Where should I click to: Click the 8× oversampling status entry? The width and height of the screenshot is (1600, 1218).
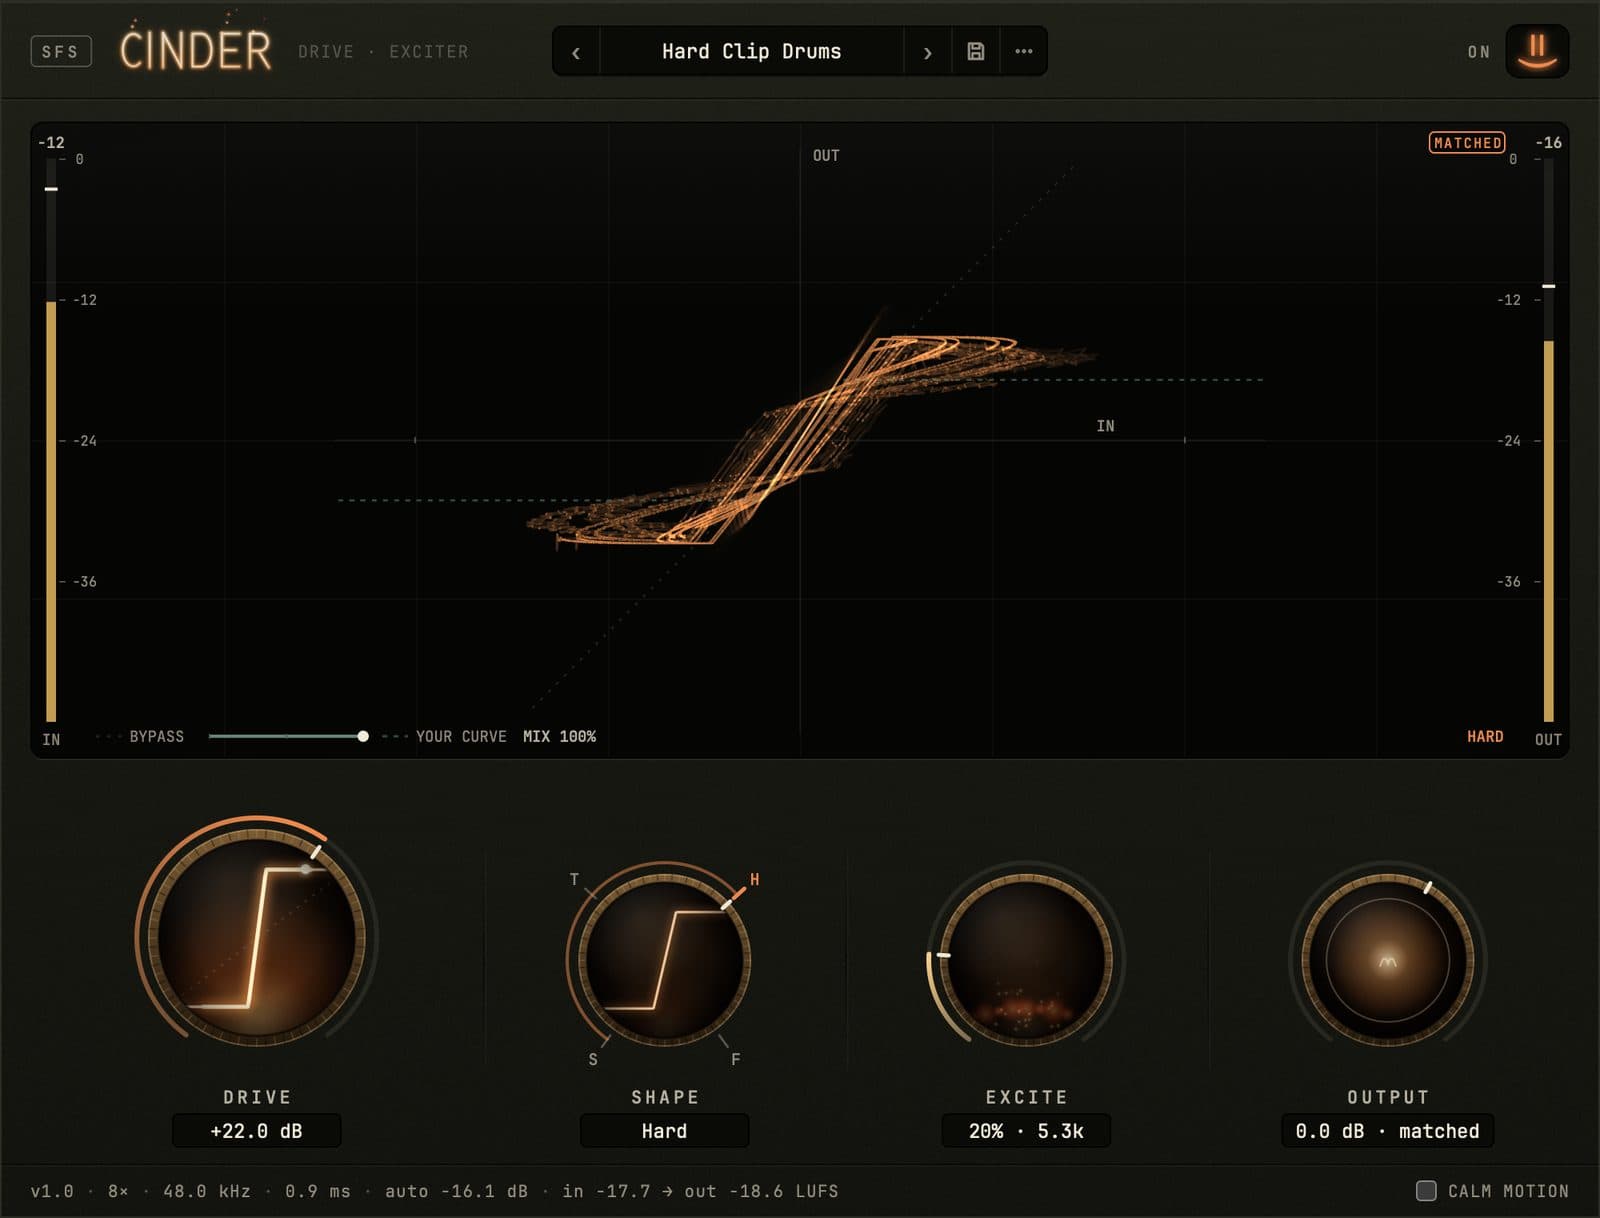point(118,1191)
